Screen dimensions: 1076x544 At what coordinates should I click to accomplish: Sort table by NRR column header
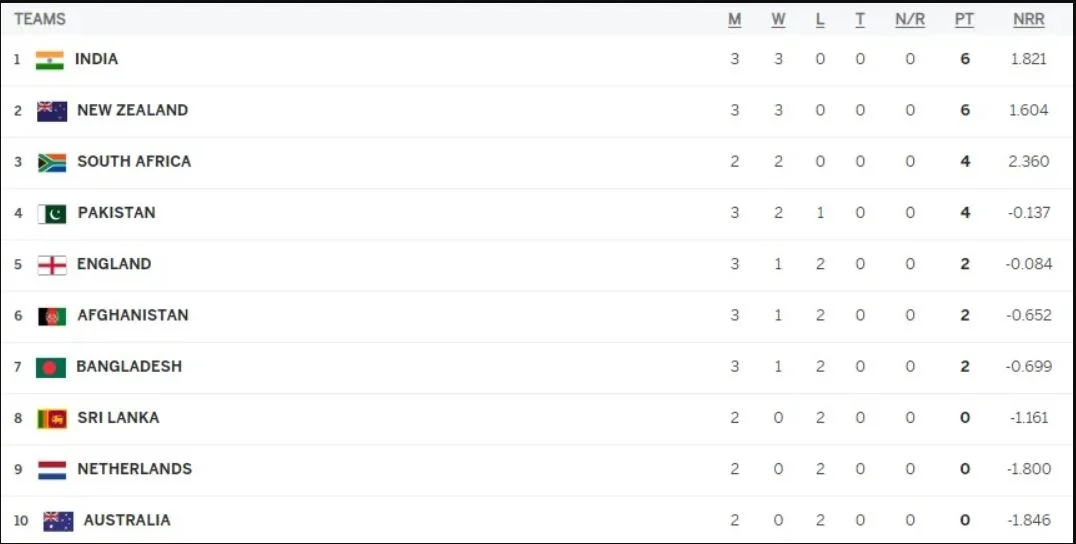[x=1028, y=20]
